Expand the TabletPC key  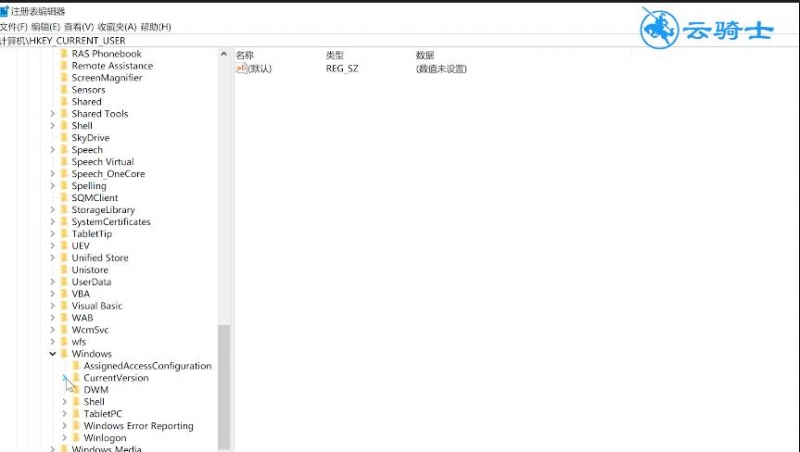(65, 414)
